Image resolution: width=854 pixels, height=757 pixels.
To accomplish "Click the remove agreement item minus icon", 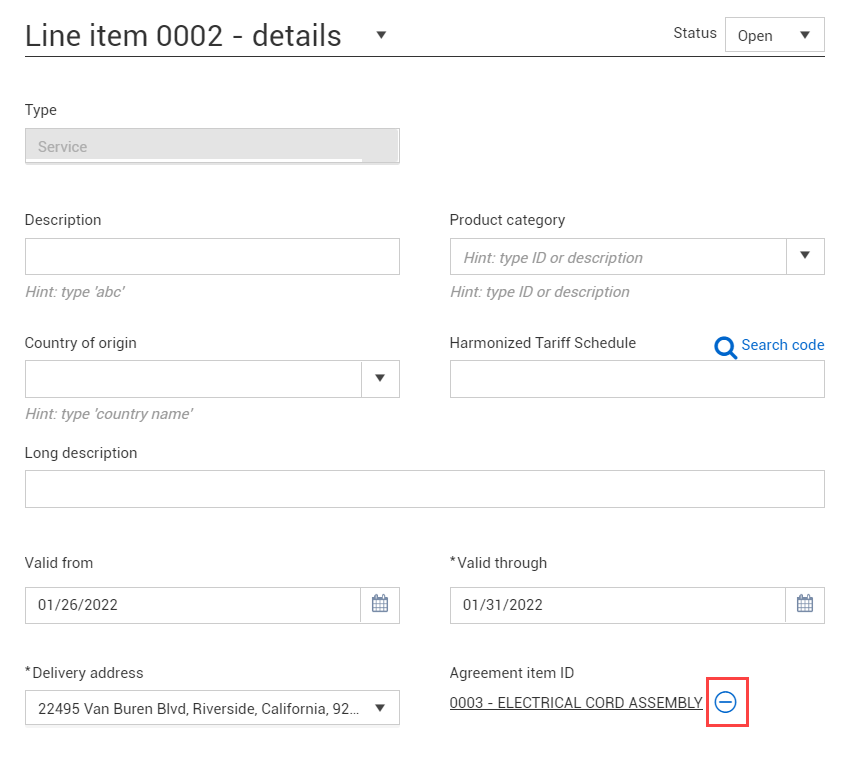I will (725, 702).
